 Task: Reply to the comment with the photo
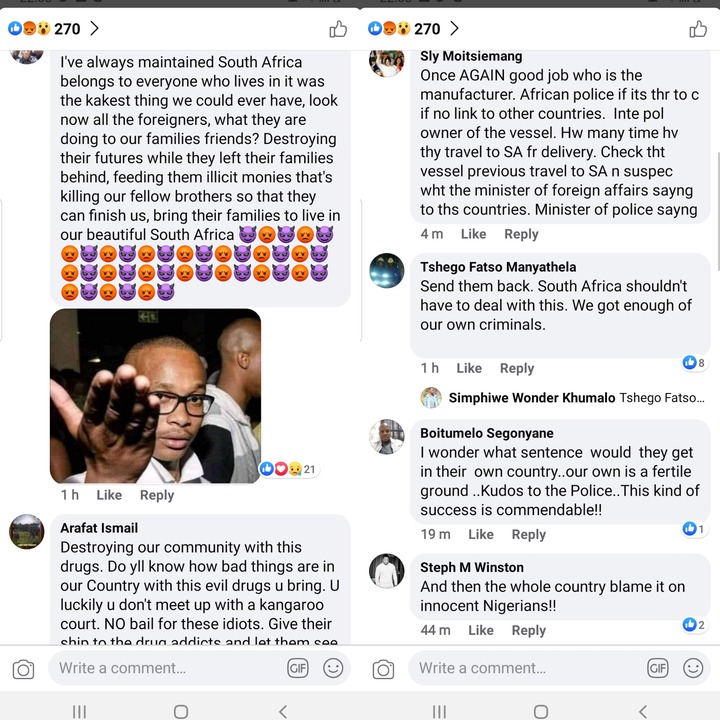(157, 495)
